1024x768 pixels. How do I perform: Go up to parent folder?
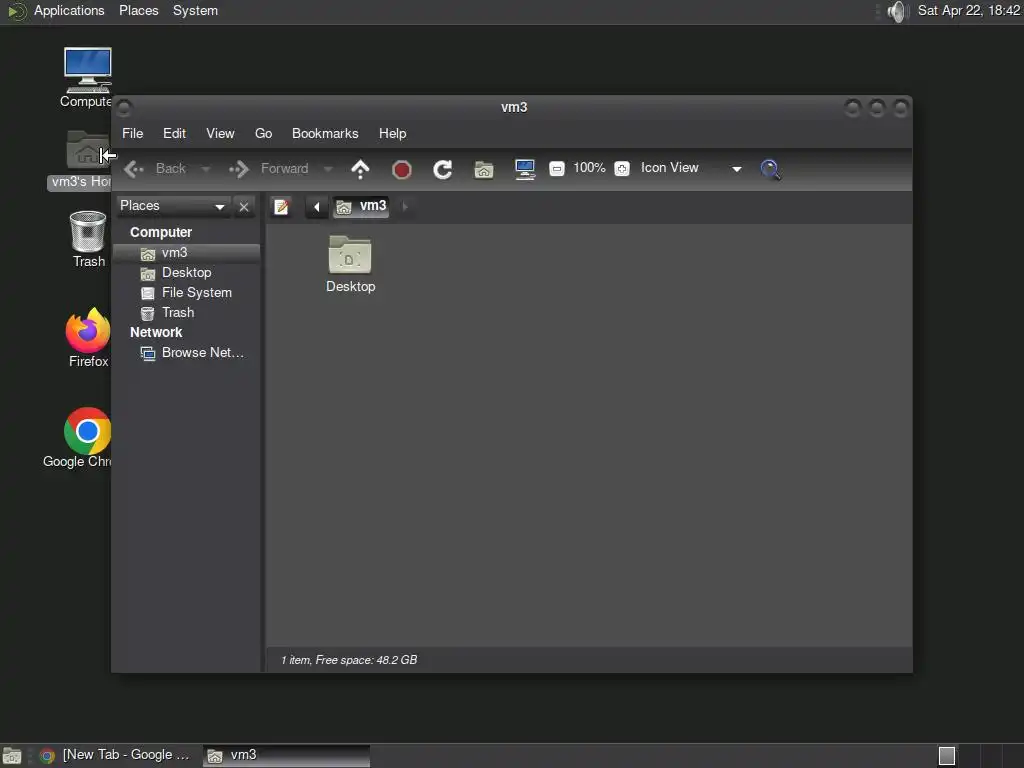[360, 169]
